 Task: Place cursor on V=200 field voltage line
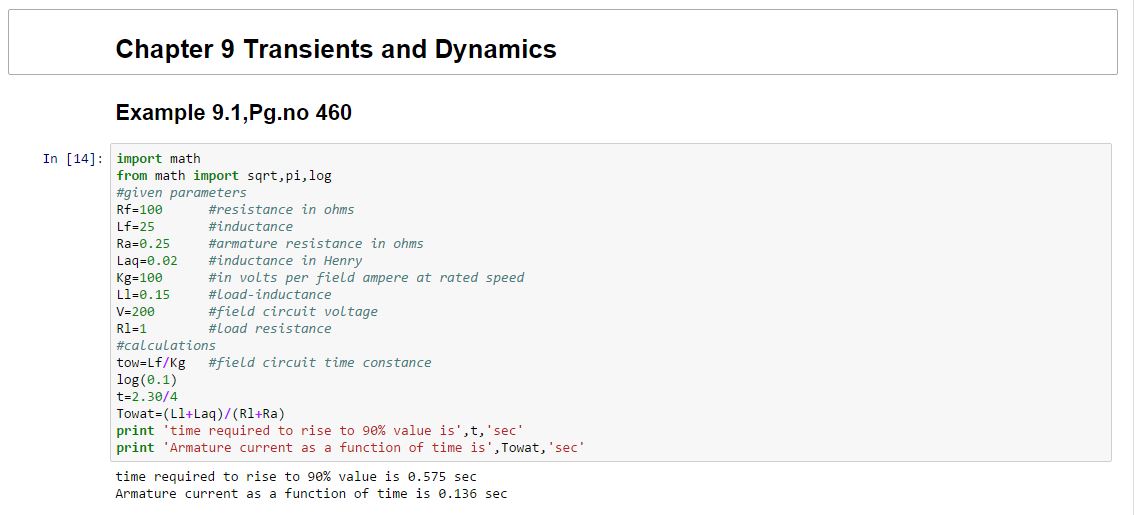pos(246,312)
